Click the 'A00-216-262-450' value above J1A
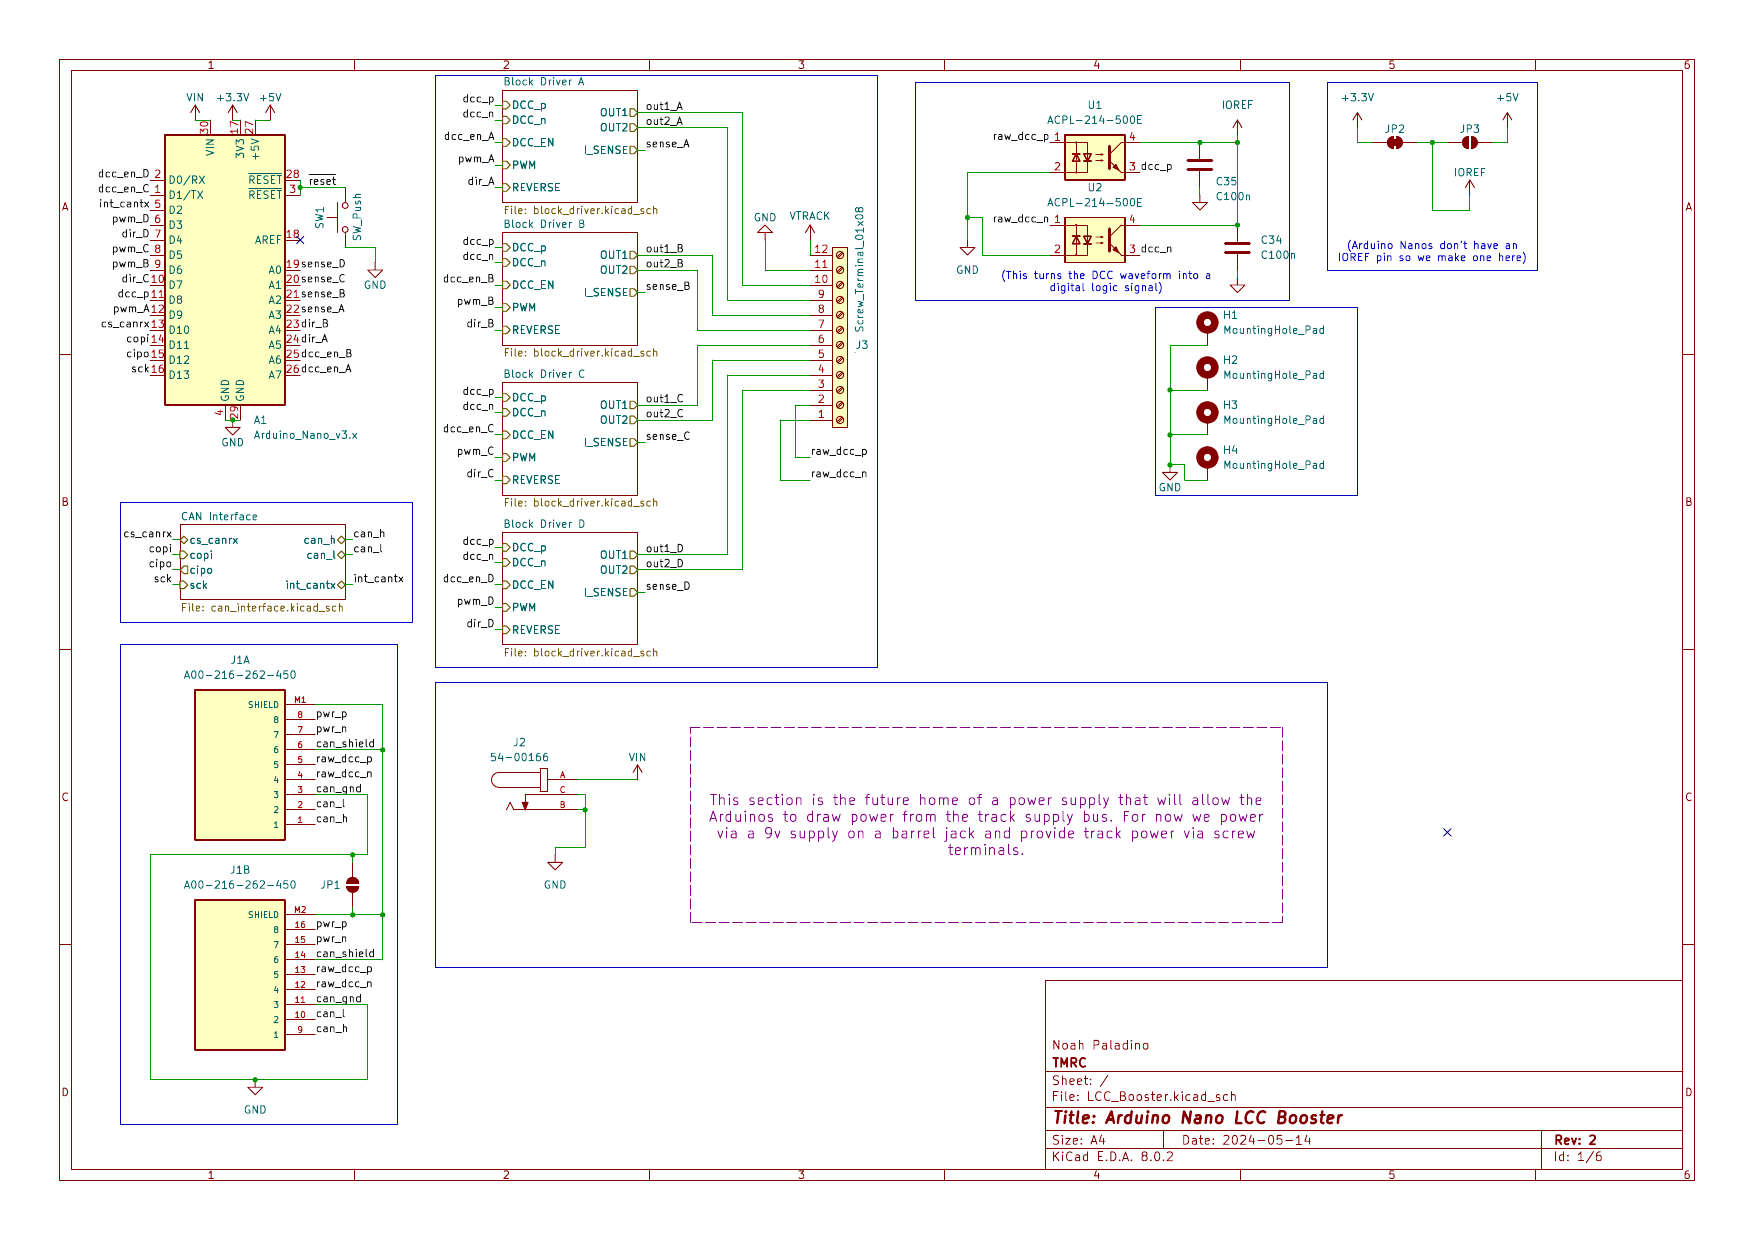 point(240,675)
